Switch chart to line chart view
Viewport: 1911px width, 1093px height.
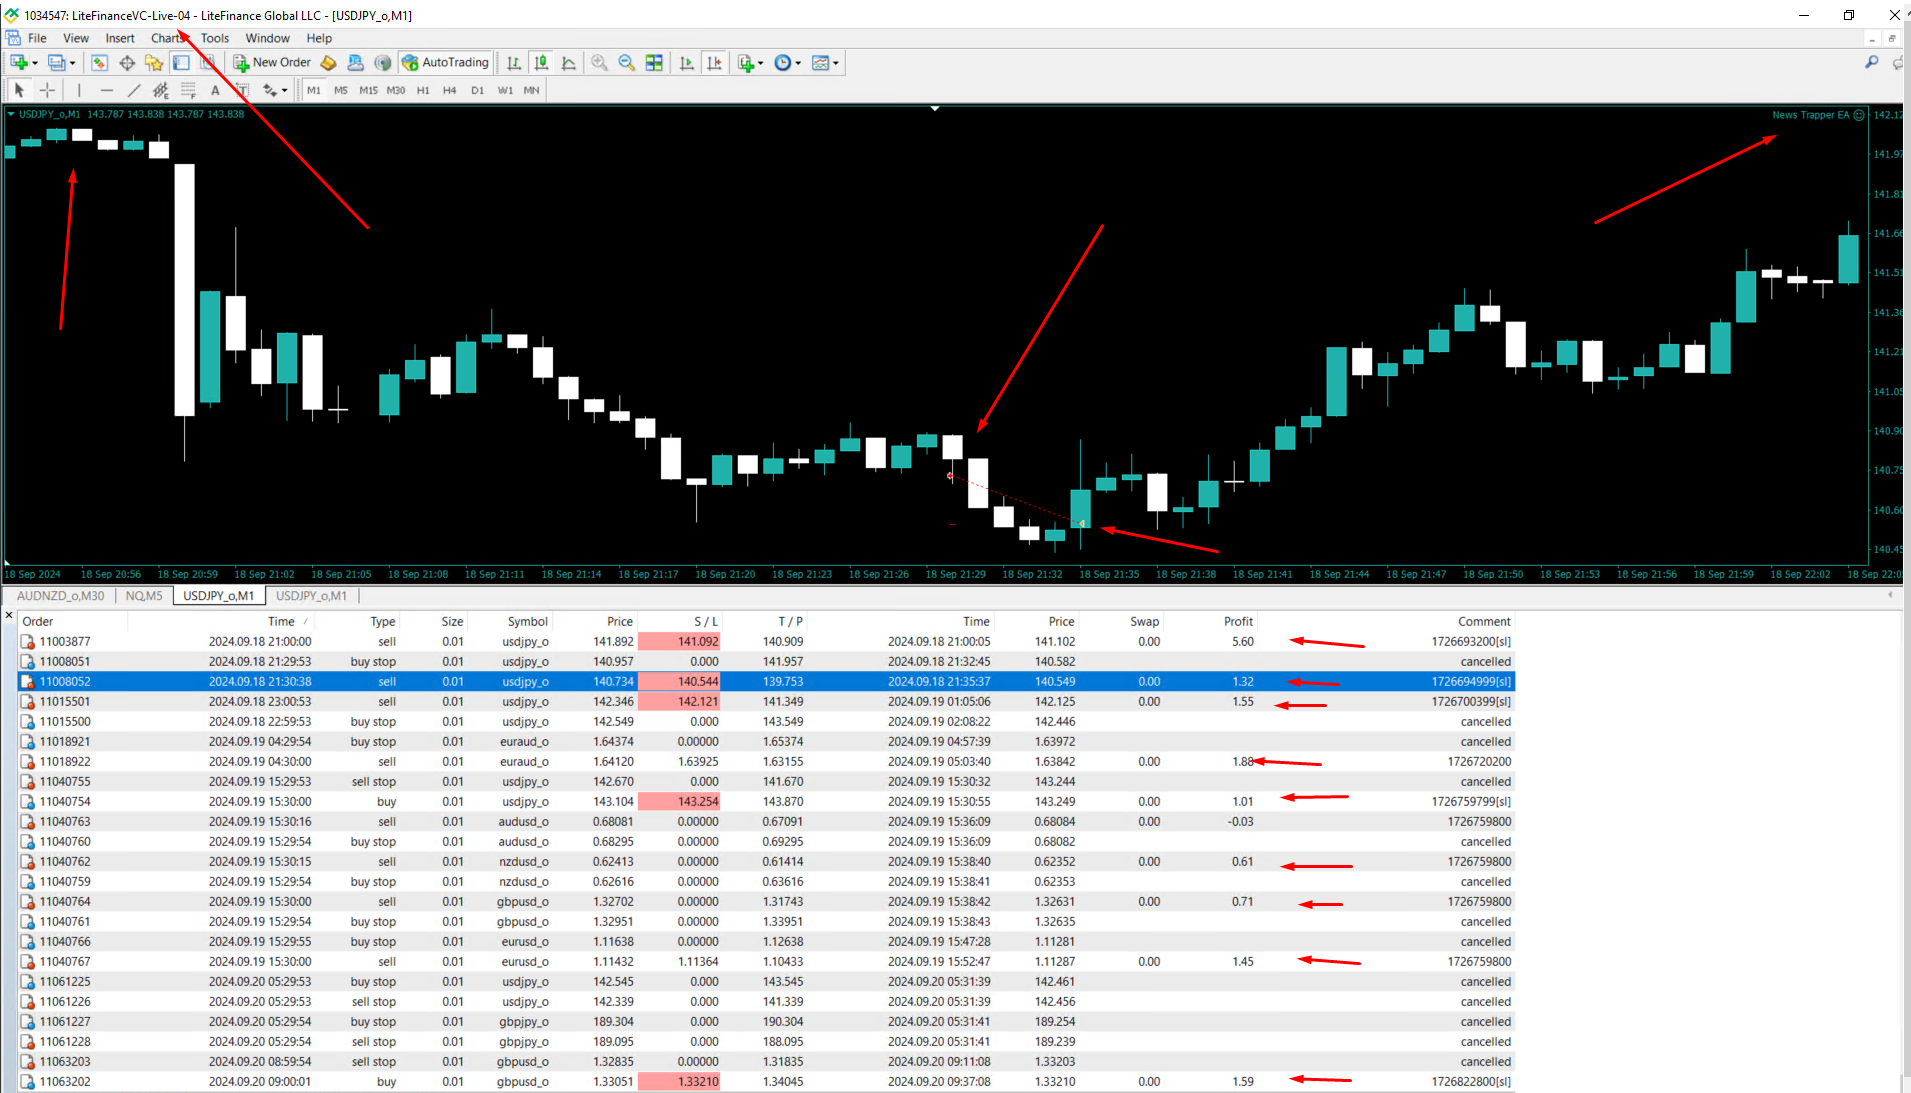569,63
